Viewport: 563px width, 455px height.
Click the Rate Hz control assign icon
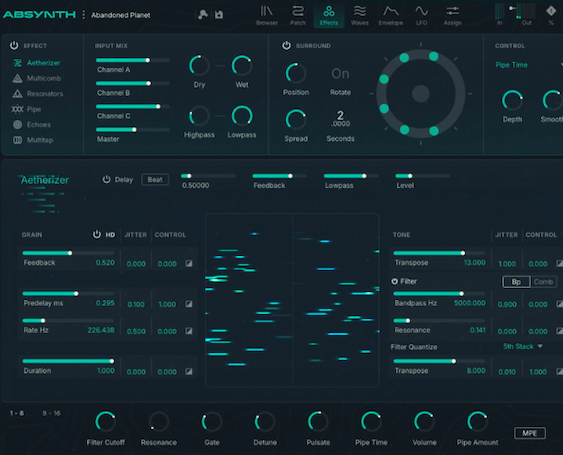coord(189,331)
